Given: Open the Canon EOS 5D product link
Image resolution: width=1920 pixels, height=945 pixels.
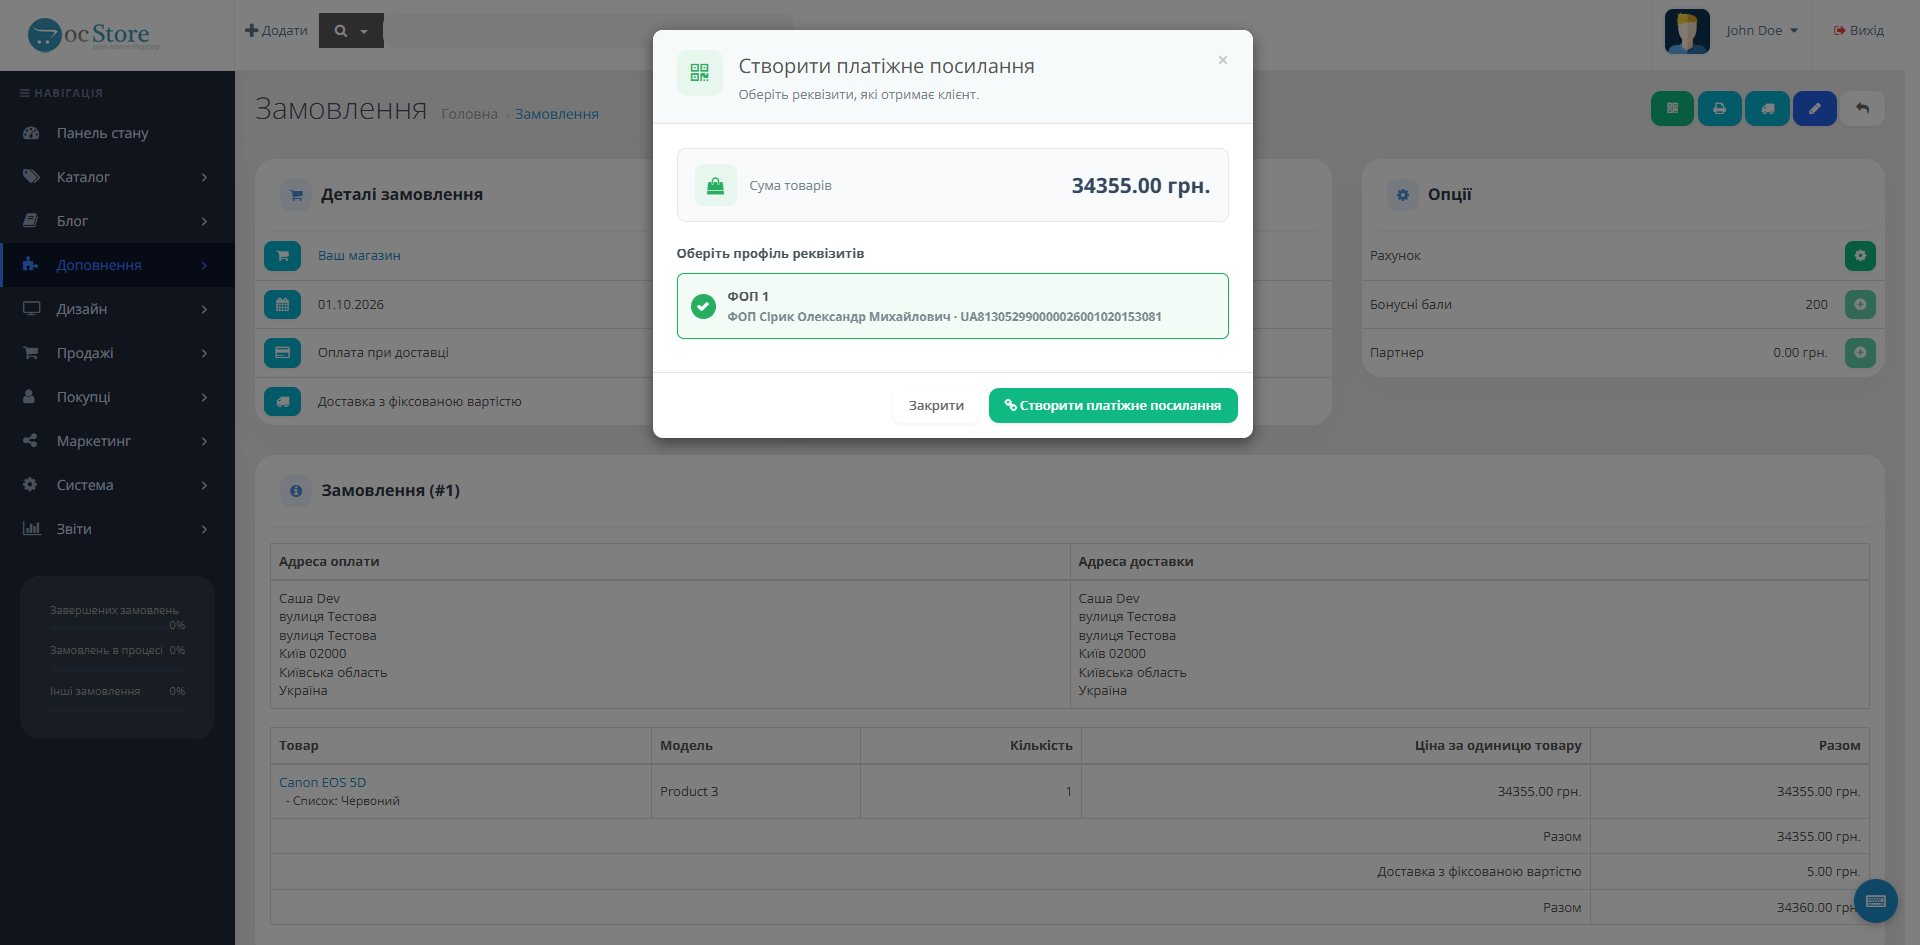Looking at the screenshot, I should [323, 783].
